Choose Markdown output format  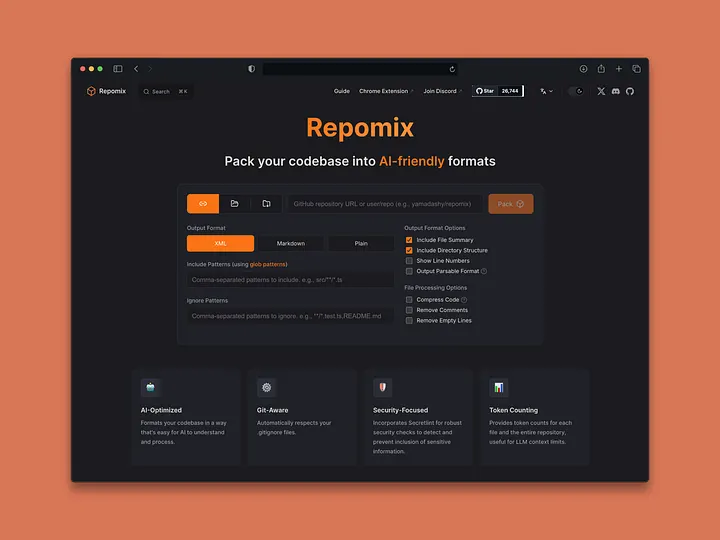coord(291,243)
